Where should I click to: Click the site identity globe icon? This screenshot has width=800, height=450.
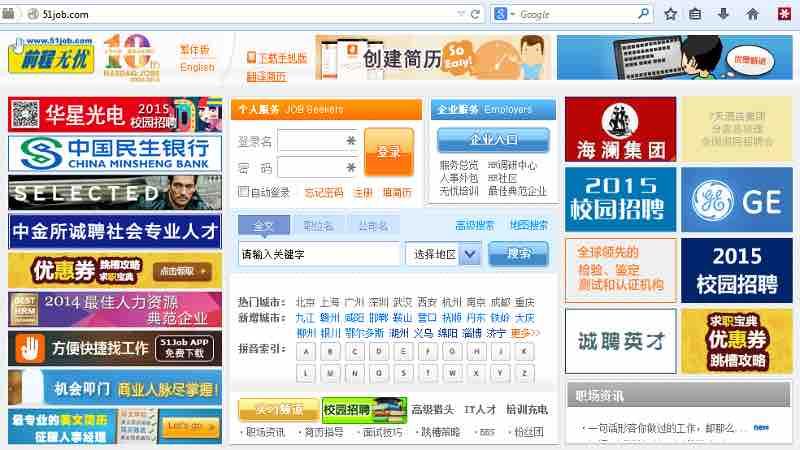(33, 14)
